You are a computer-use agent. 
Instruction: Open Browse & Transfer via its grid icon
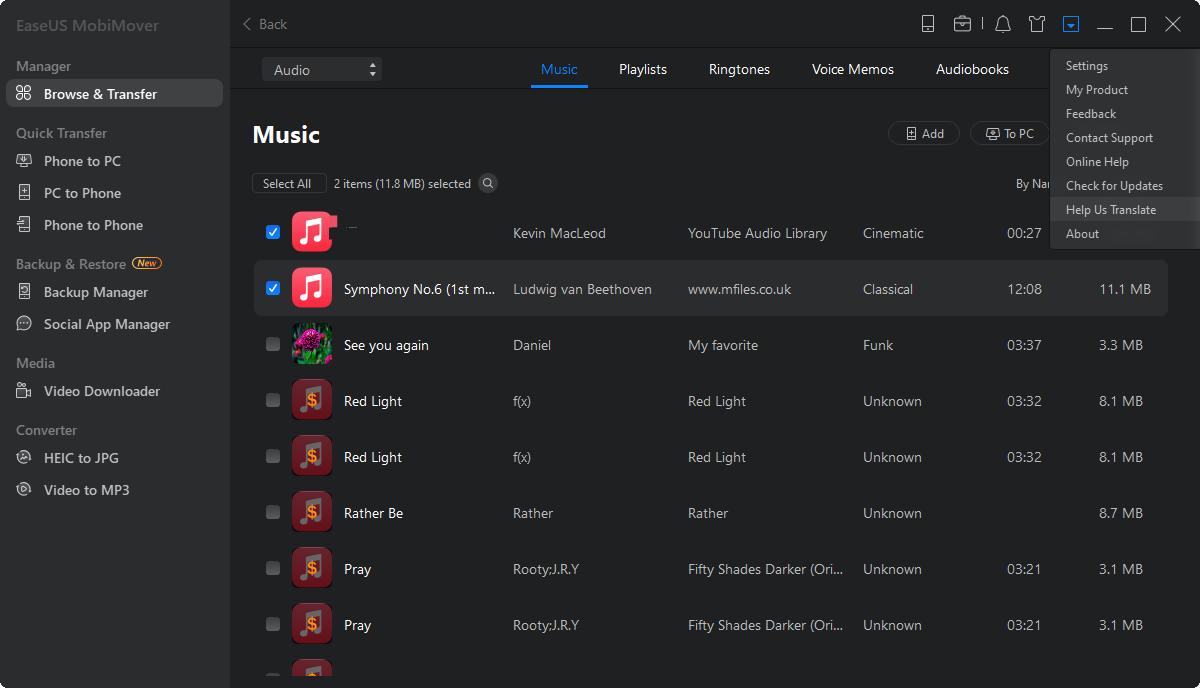(24, 94)
